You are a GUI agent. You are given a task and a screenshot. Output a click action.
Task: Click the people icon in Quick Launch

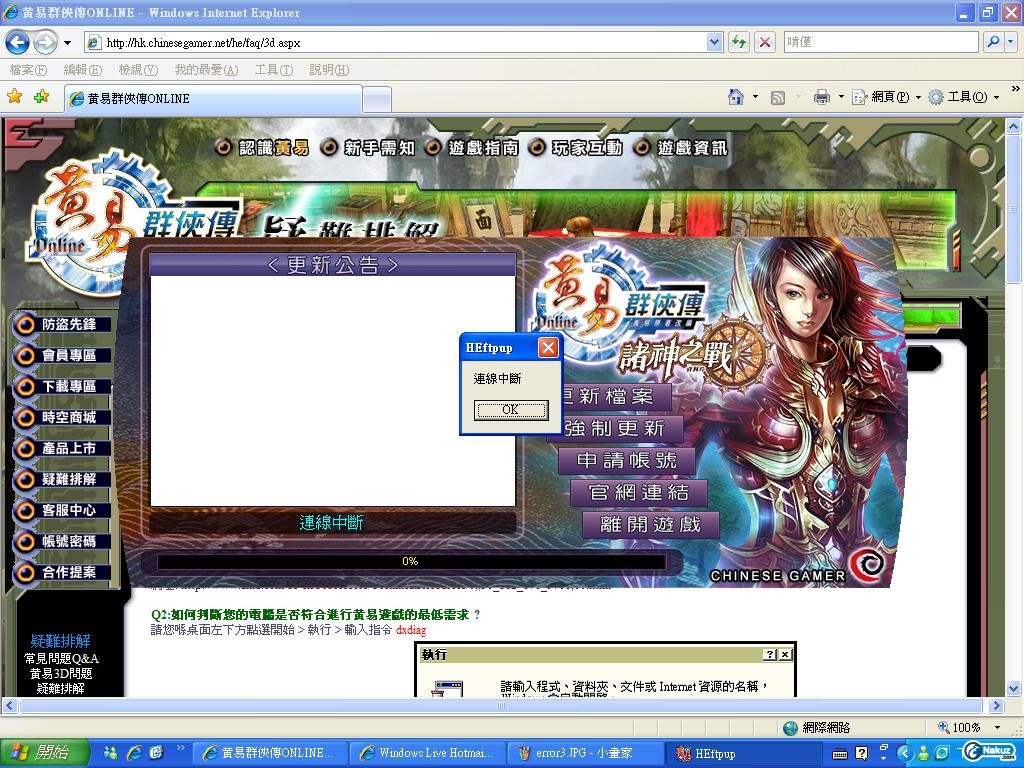click(111, 752)
